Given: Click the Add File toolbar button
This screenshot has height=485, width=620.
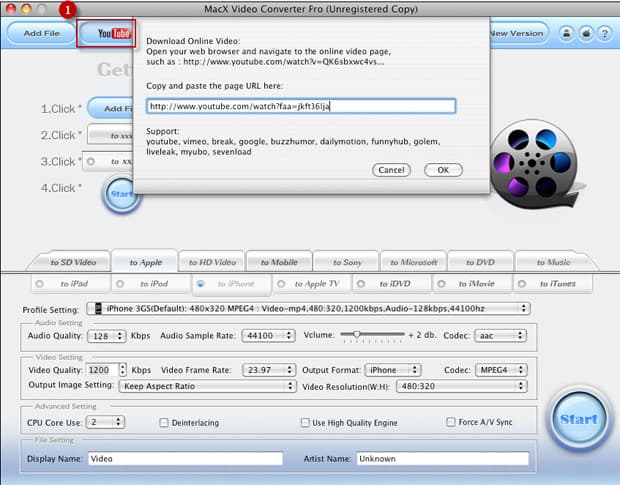Looking at the screenshot, I should 42,34.
